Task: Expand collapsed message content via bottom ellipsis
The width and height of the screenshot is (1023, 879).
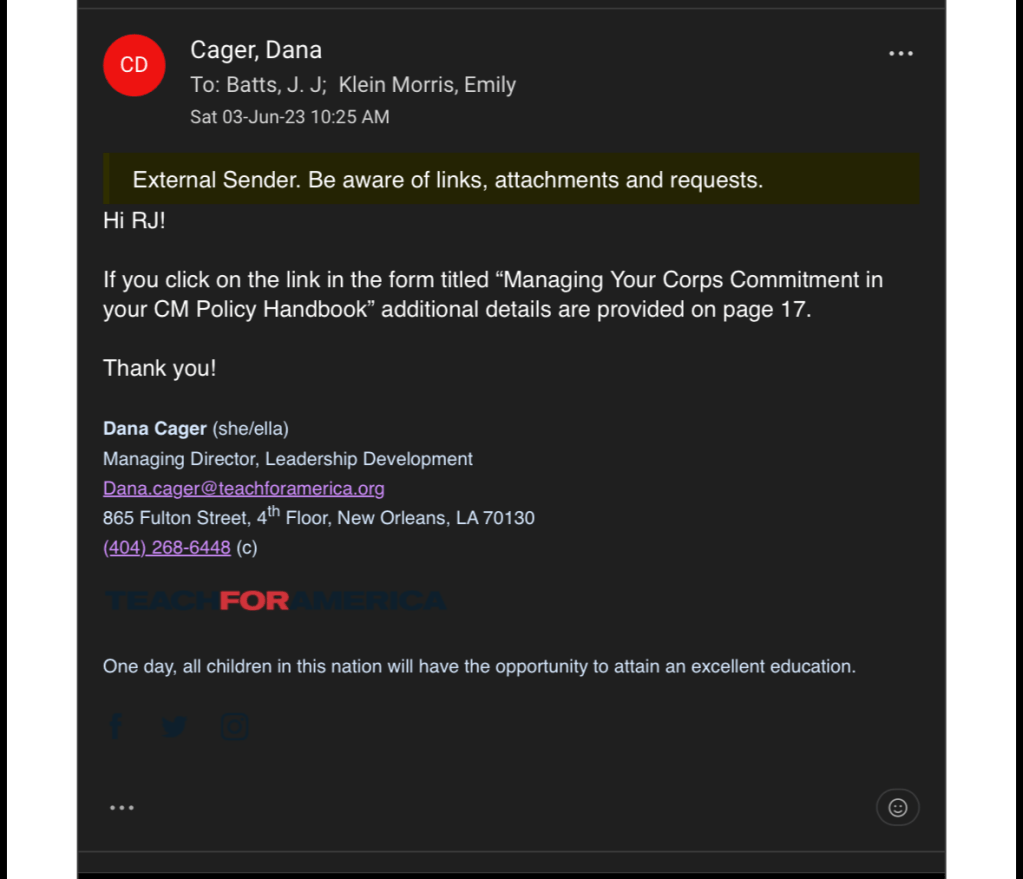Action: point(122,807)
